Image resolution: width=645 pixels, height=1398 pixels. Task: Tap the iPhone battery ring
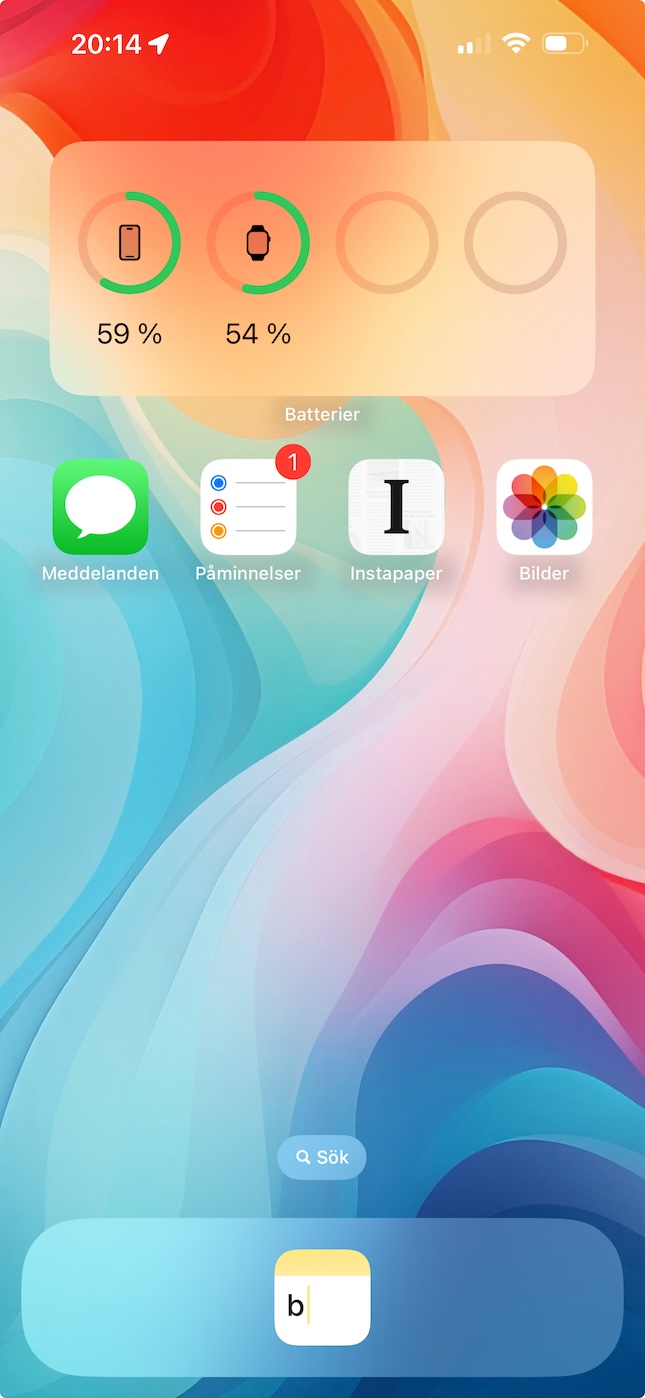pos(129,243)
